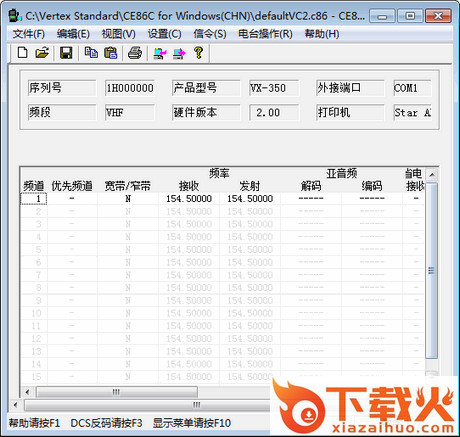Image resolution: width=460 pixels, height=437 pixels.
Task: Click the application icon in the title bar
Action: pyautogui.click(x=14, y=16)
